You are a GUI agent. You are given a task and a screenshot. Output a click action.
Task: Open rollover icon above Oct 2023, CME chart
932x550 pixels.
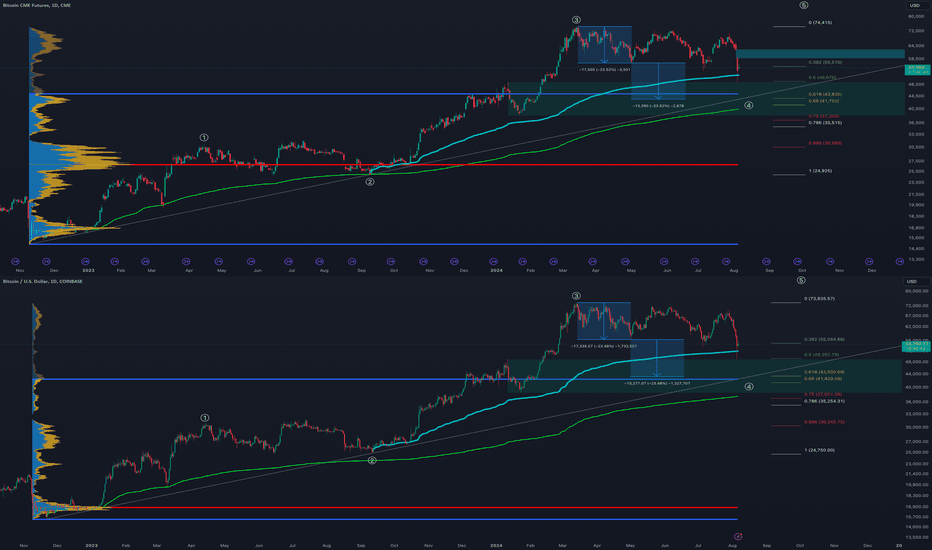pyautogui.click(x=390, y=261)
